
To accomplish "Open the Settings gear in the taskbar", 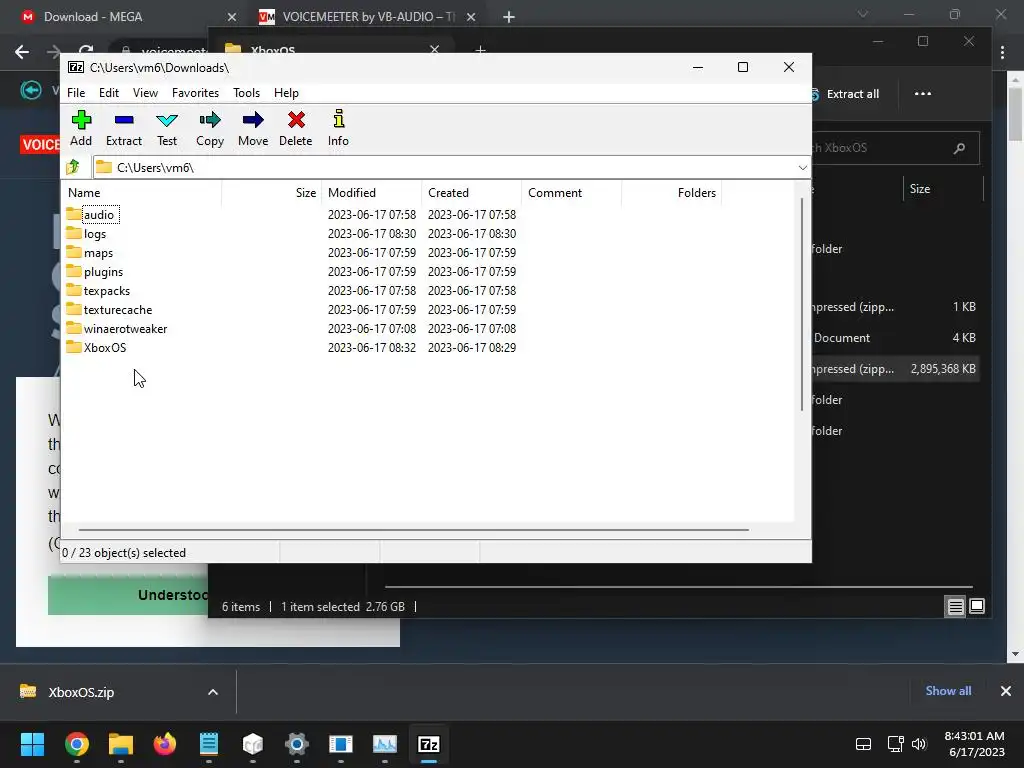I will pyautogui.click(x=296, y=744).
